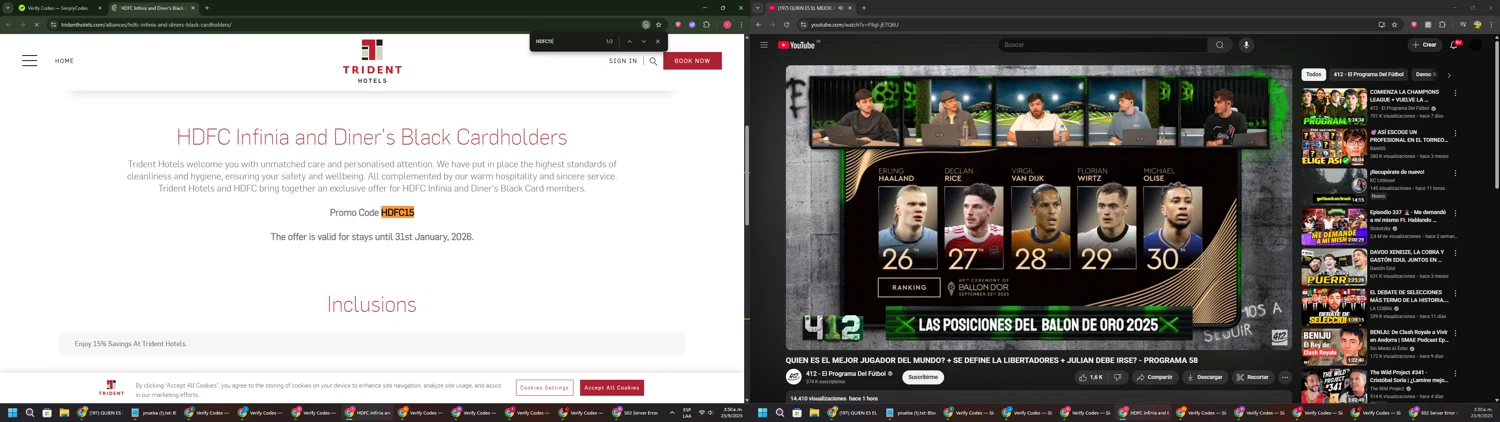Open new tab in Trident browser window
The height and width of the screenshot is (422, 1500).
click(207, 8)
